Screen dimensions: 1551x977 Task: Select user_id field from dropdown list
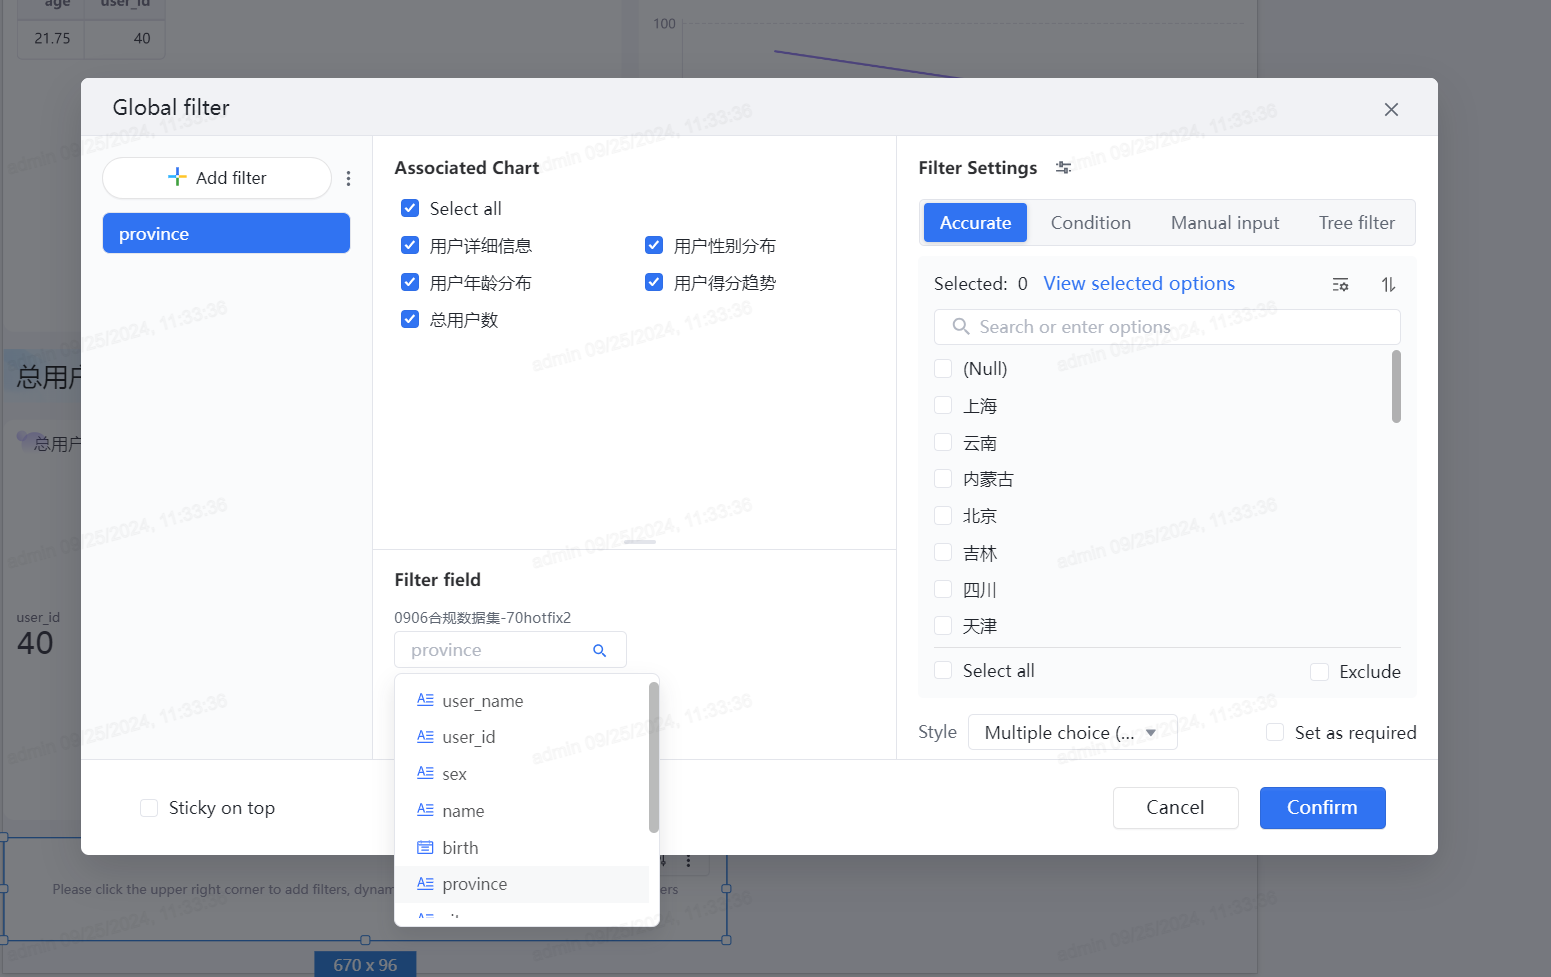click(x=522, y=737)
